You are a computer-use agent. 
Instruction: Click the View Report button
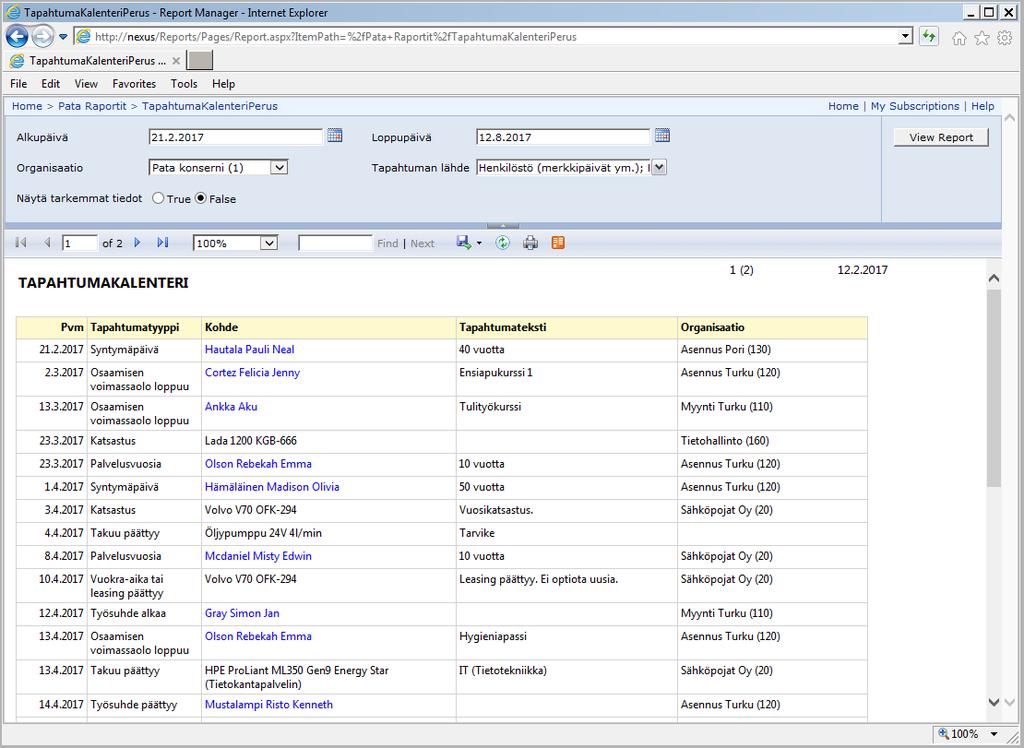pos(940,137)
